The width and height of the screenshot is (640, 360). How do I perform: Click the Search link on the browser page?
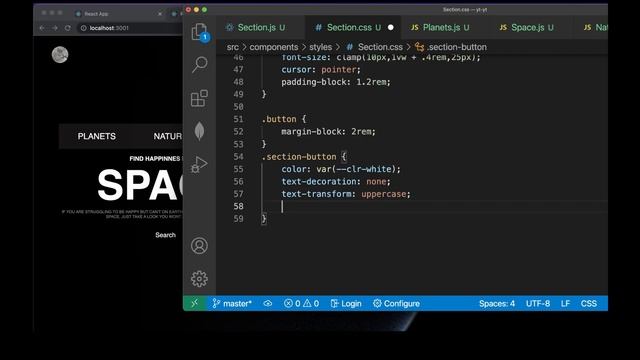[165, 235]
